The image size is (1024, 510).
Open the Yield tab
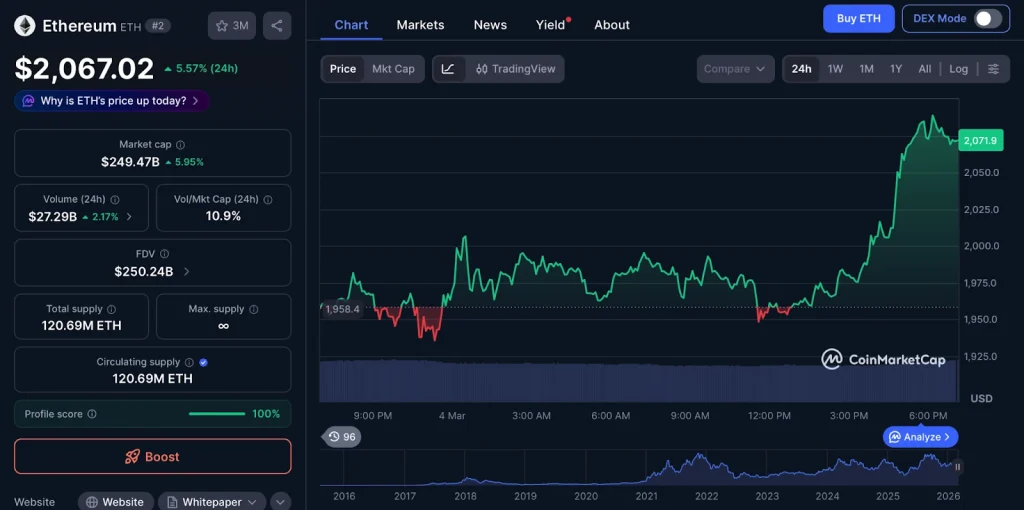551,25
